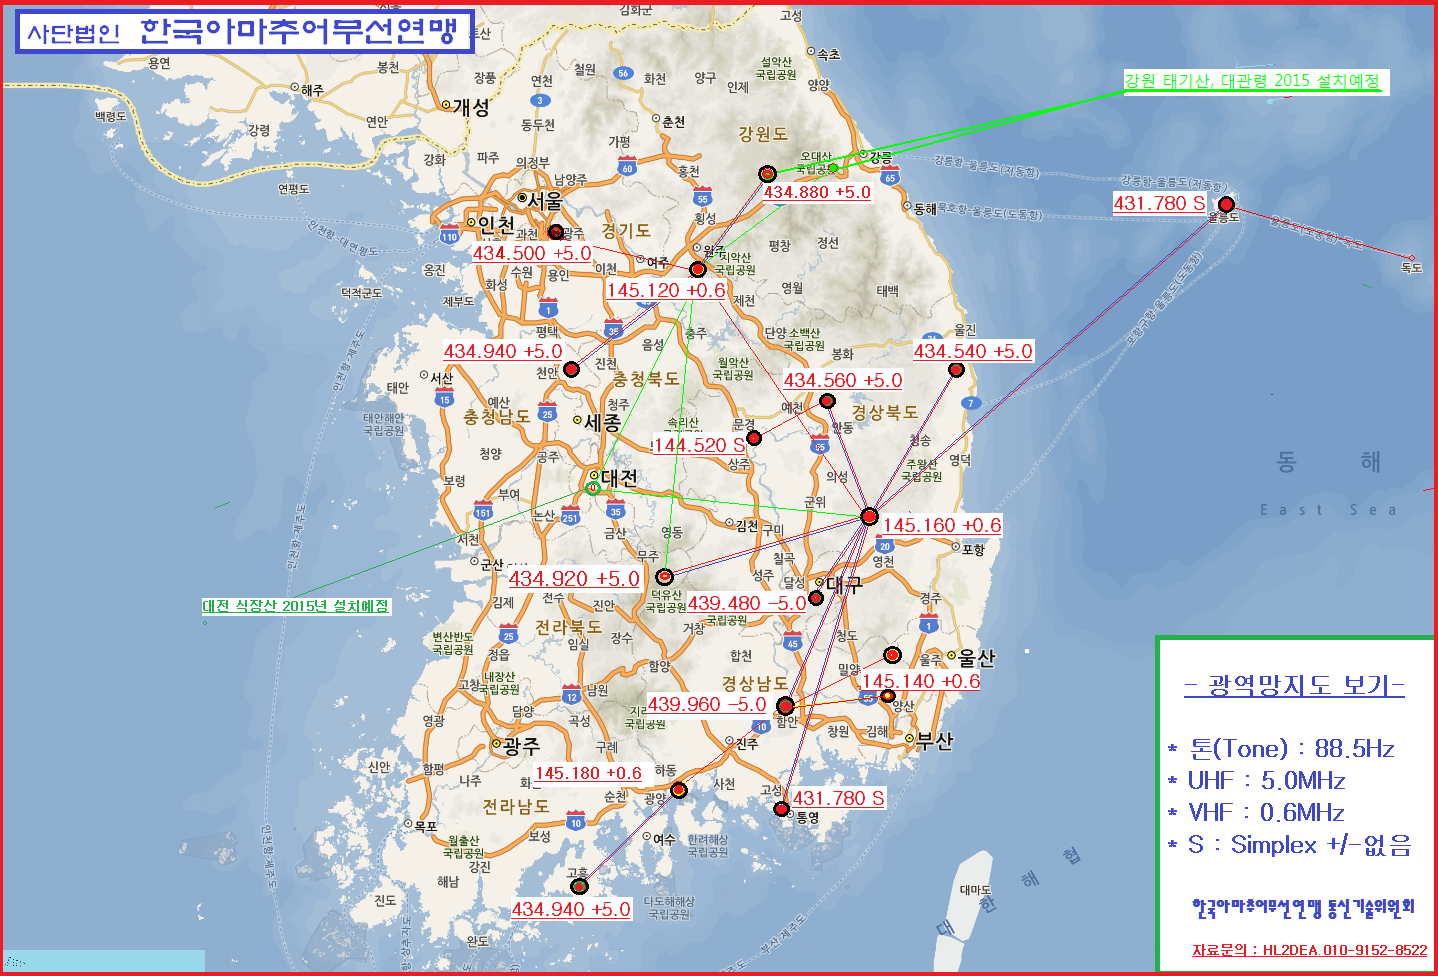The width and height of the screenshot is (1438, 976).
Task: Click the repeater marker near Tongyeong
Action: point(782,808)
